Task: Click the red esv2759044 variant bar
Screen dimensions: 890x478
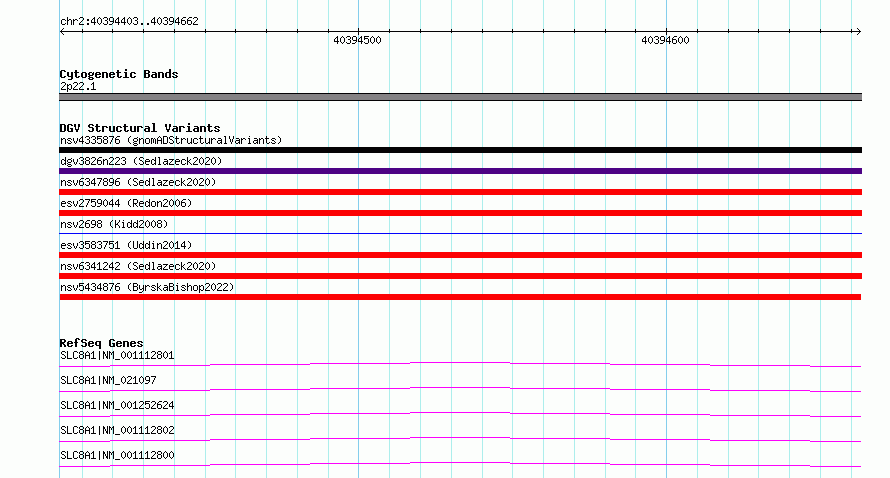Action: [x=460, y=213]
